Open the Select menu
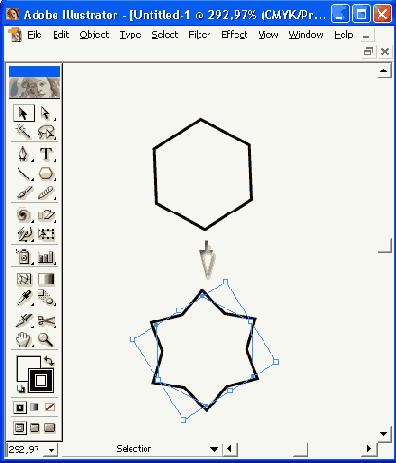 [165, 35]
